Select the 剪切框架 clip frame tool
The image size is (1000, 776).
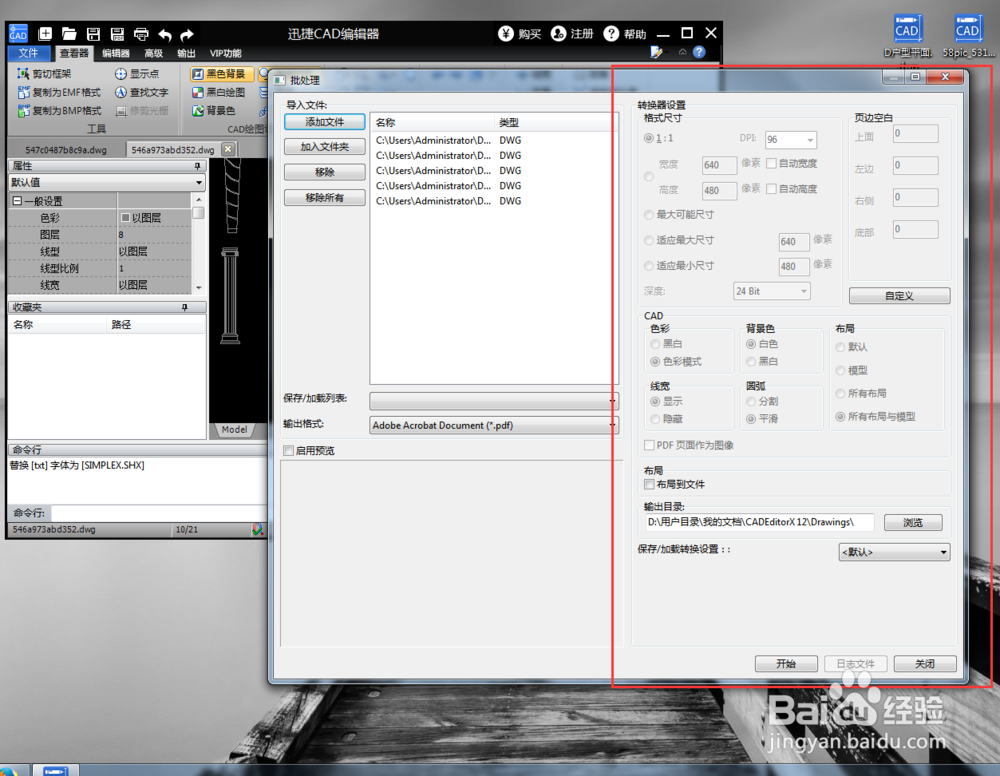coord(44,74)
